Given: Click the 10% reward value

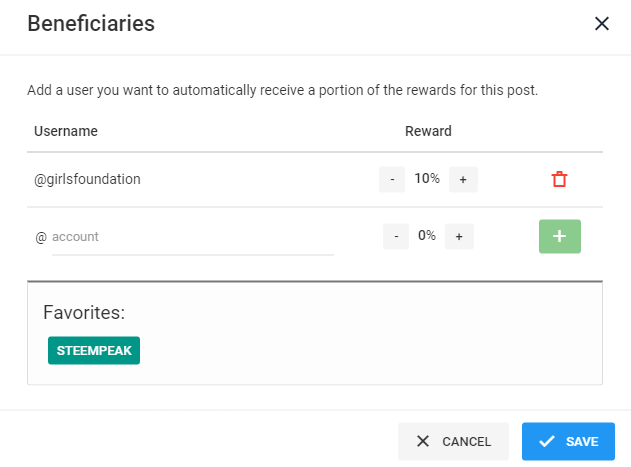Looking at the screenshot, I should tap(427, 179).
